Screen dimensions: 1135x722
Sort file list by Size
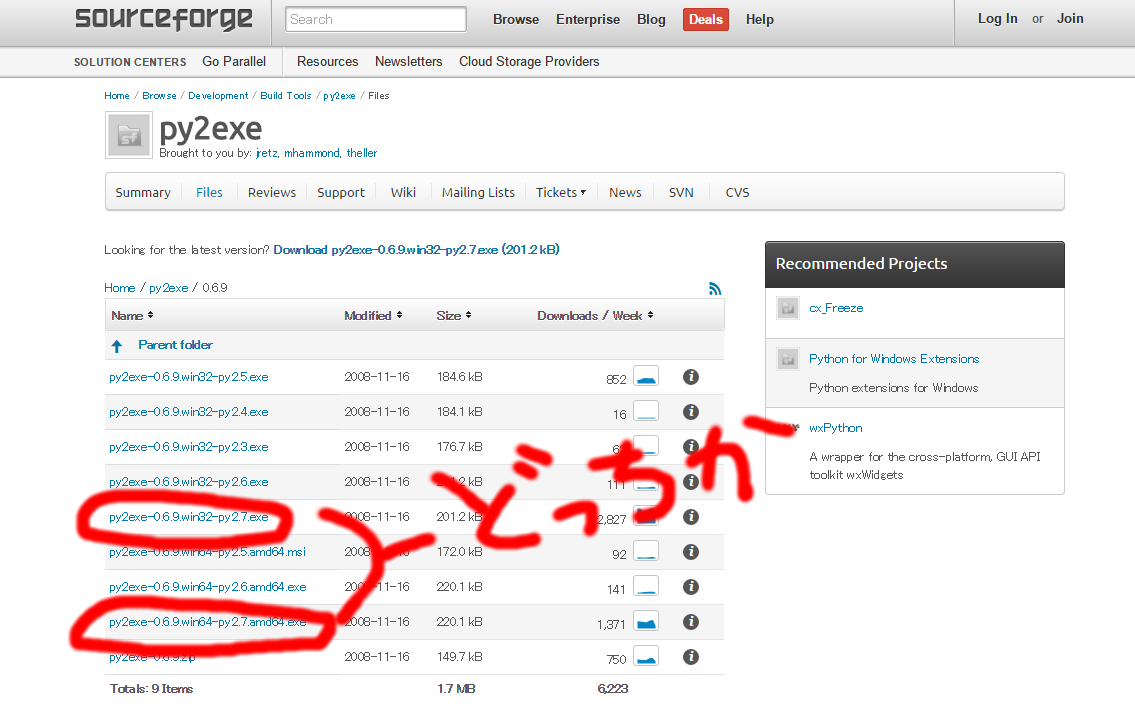(454, 316)
